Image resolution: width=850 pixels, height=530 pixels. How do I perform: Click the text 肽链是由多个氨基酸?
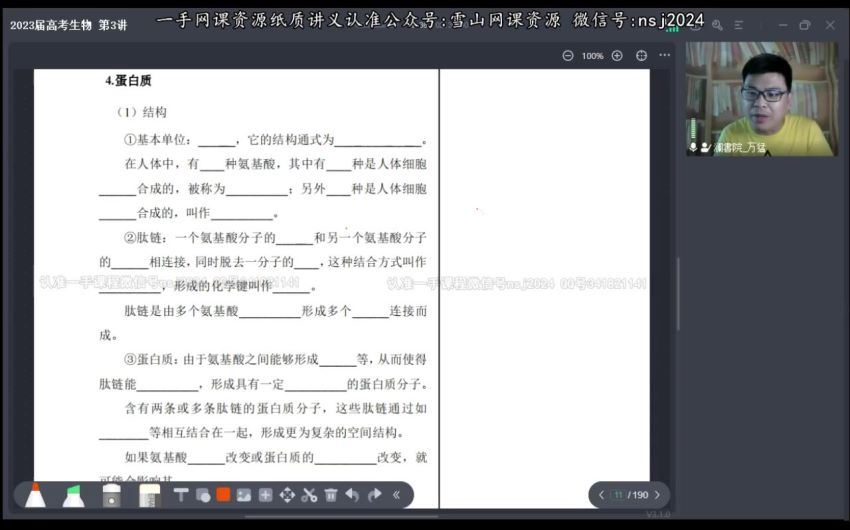[182, 311]
